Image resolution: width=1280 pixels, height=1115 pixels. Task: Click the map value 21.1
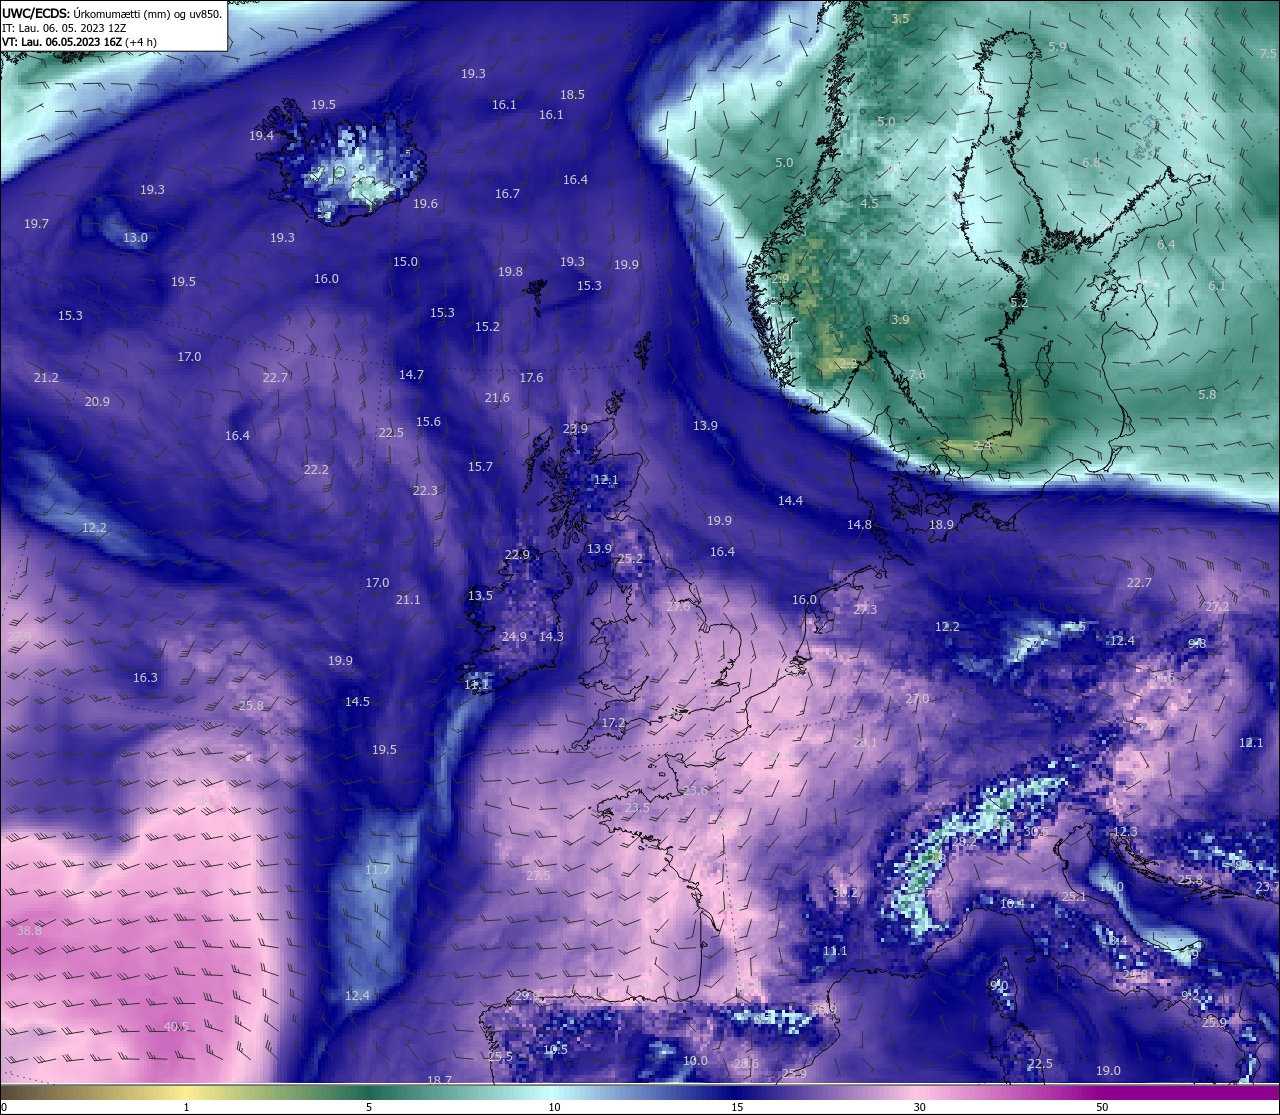coord(408,600)
